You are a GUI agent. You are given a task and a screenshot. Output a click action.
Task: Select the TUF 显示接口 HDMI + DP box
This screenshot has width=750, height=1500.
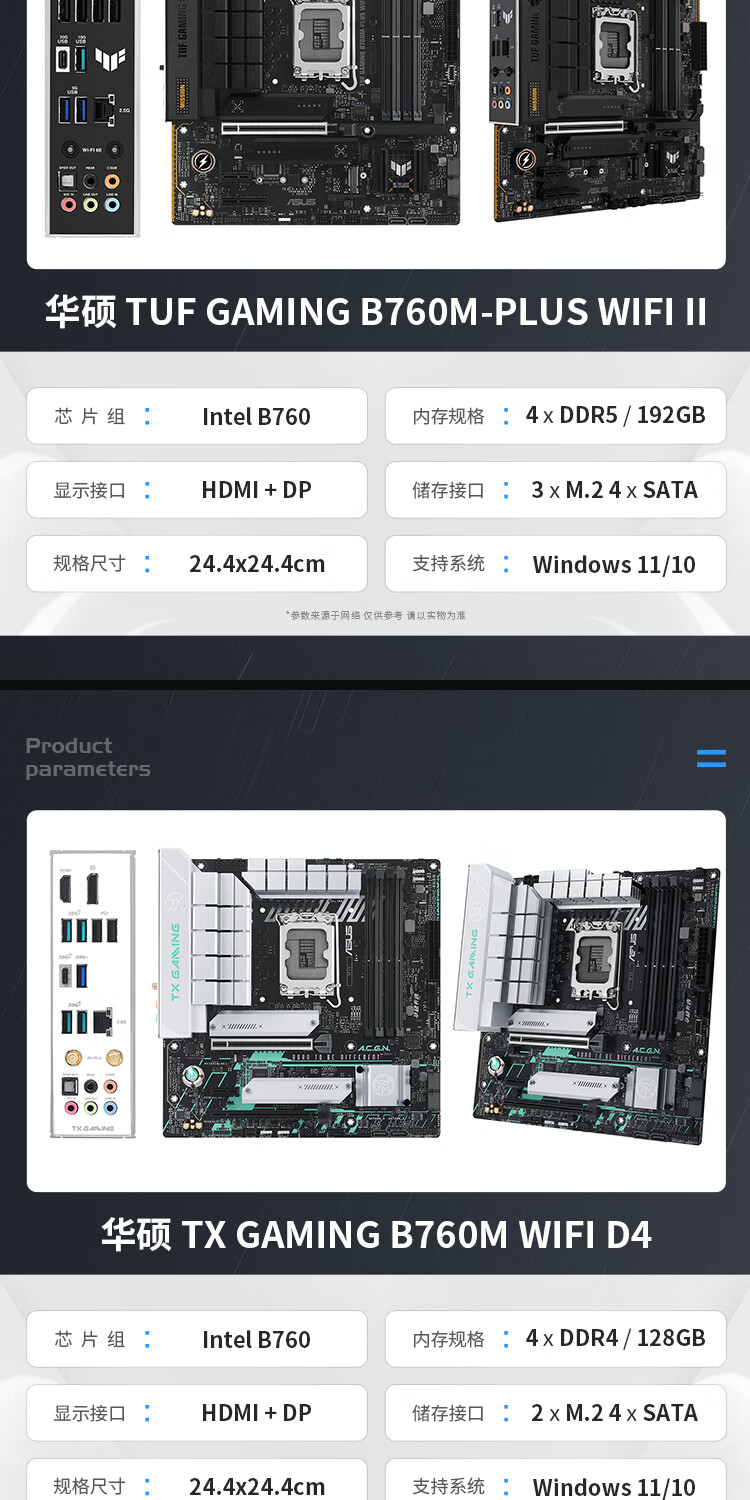(x=197, y=490)
